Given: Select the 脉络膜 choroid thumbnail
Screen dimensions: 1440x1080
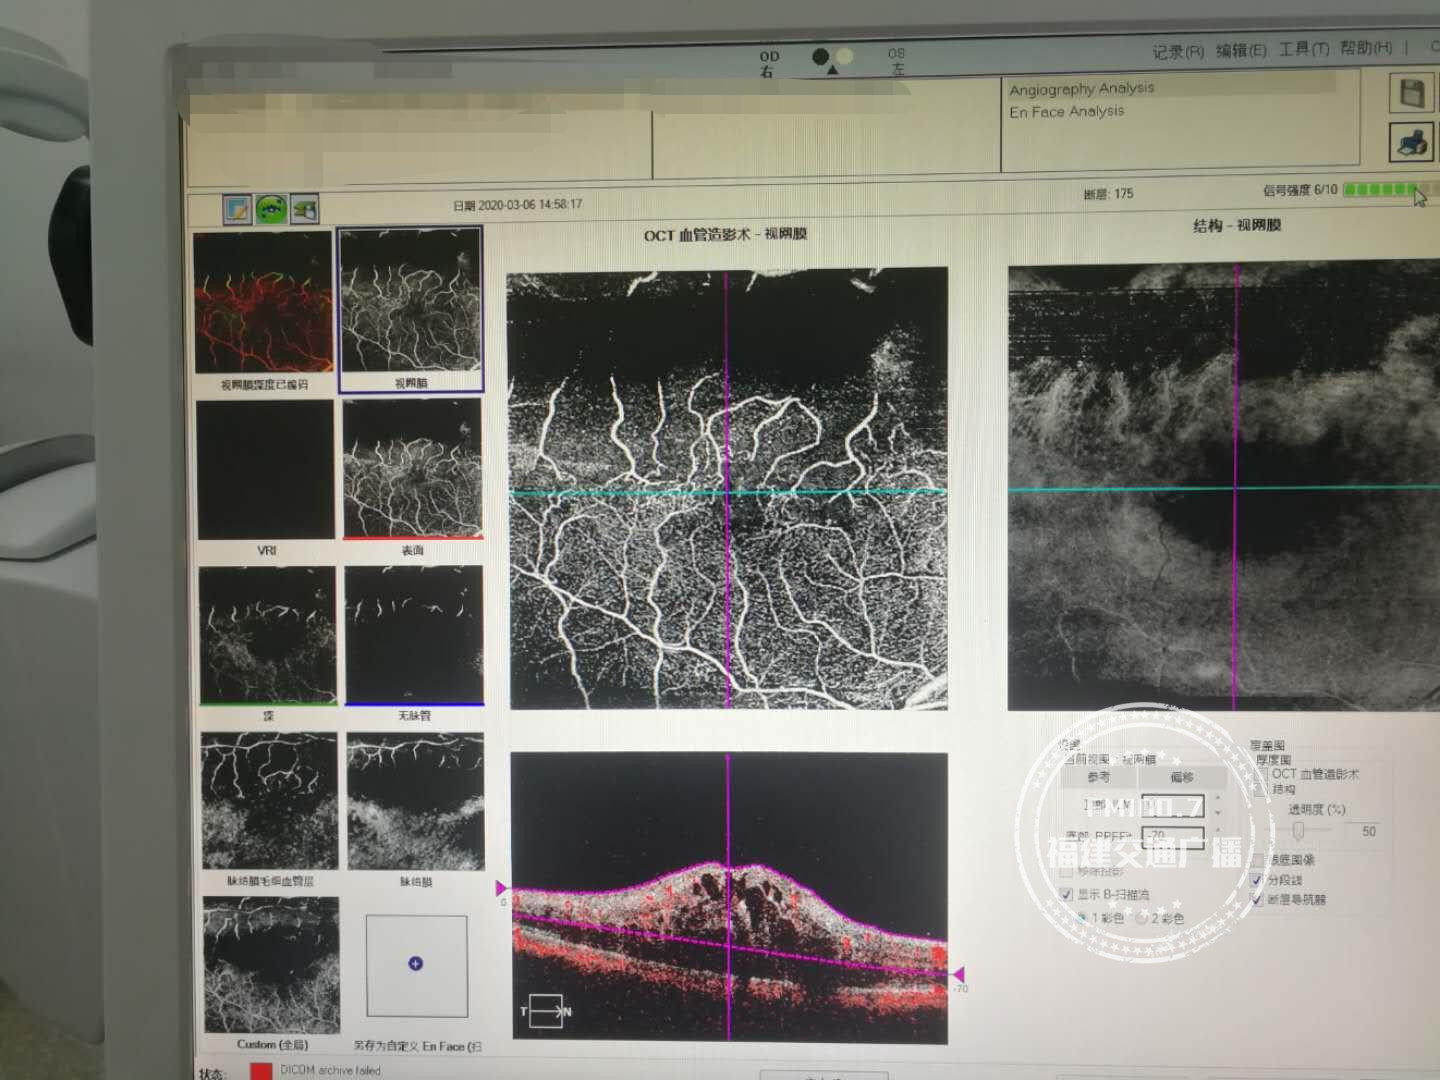Looking at the screenshot, I should point(416,801).
